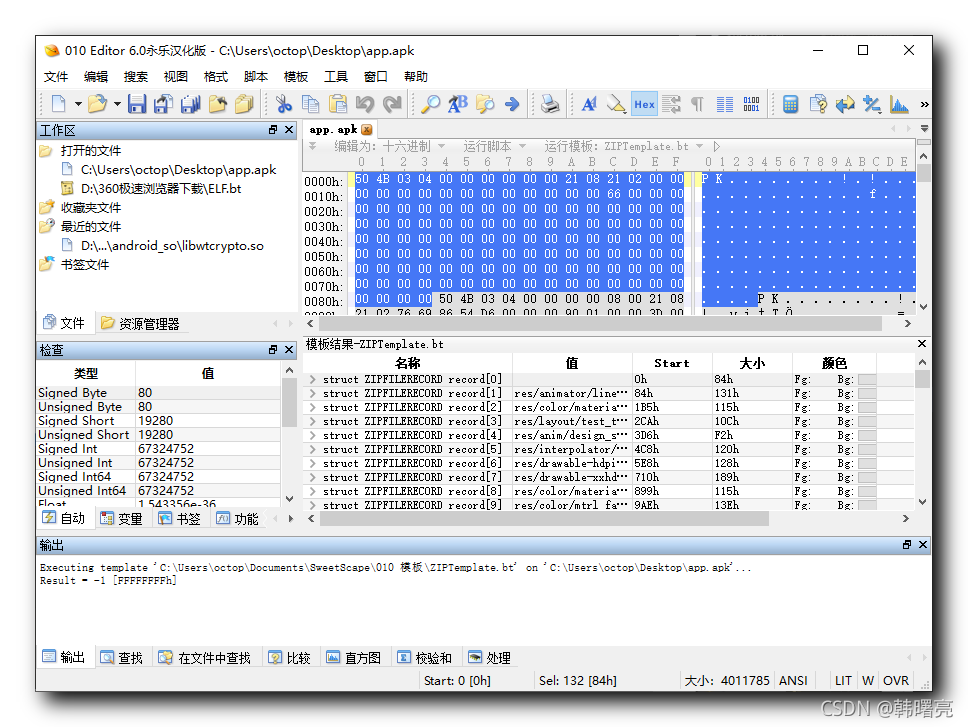Screen dimensions: 968x727
Task: Expand the toolbar overflow chevron
Action: tap(924, 104)
